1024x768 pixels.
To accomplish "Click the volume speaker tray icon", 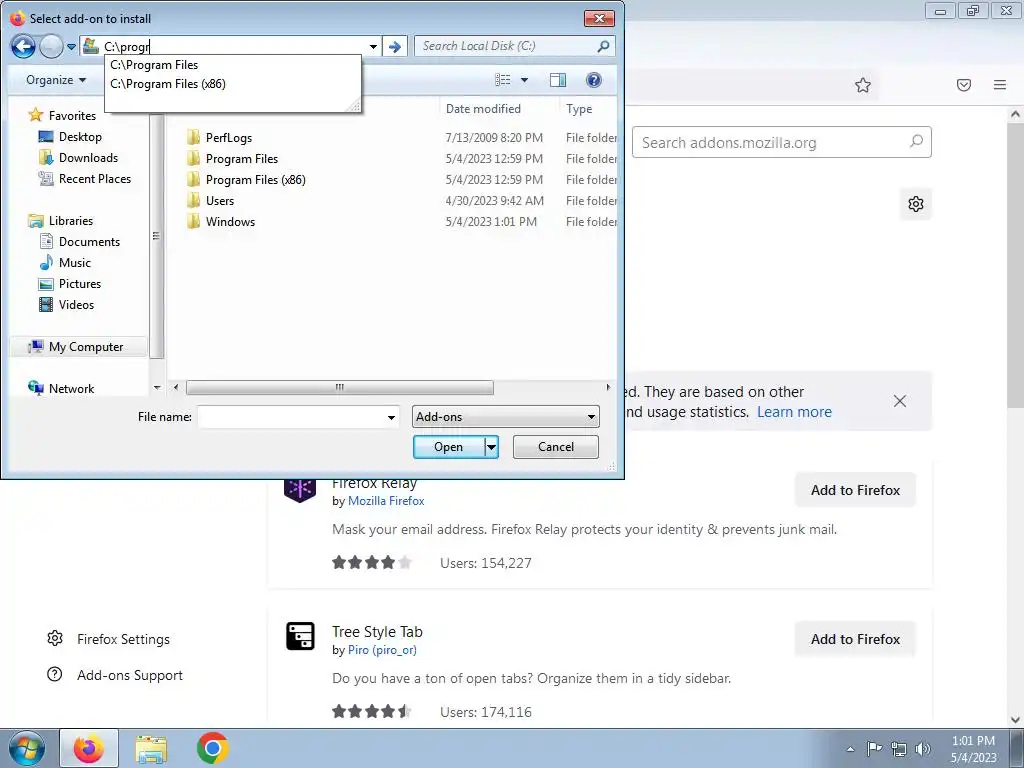I will 922,749.
